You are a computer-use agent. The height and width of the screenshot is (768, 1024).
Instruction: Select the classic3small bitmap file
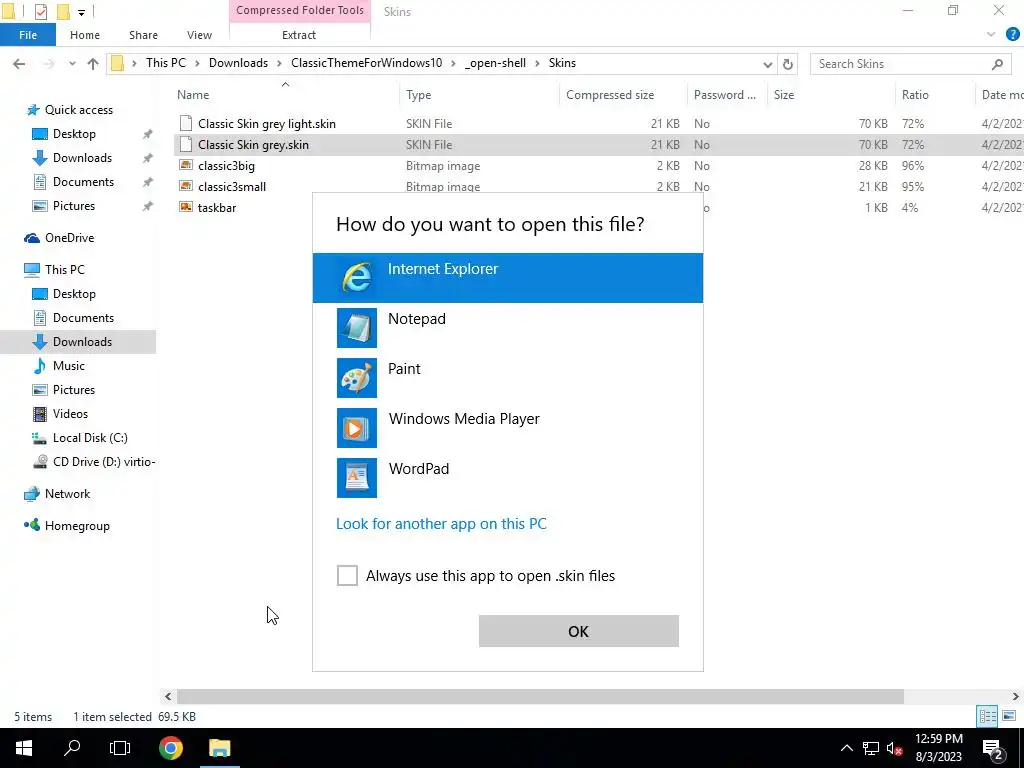click(232, 186)
